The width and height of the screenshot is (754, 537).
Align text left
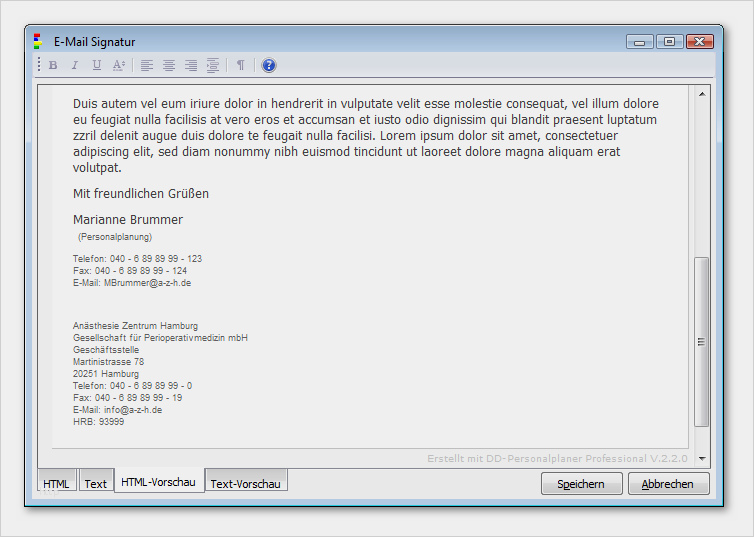[x=147, y=65]
